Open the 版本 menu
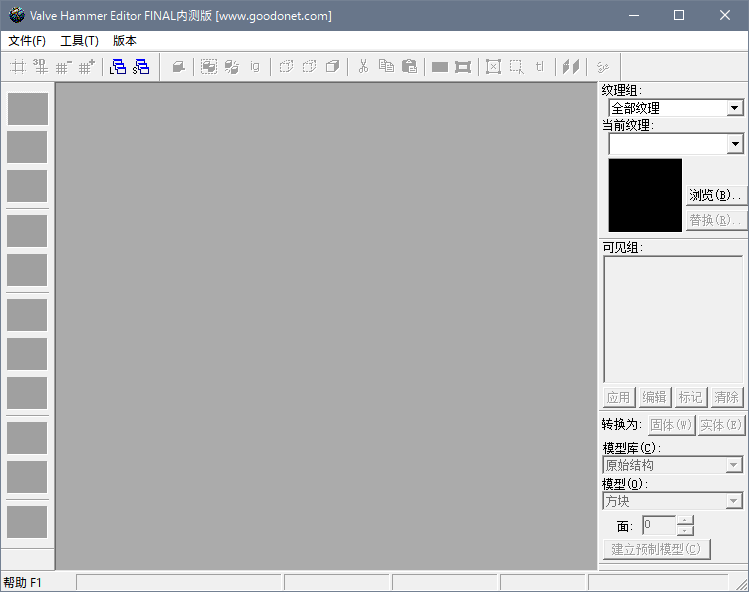Viewport: 749px width, 592px height. point(125,41)
